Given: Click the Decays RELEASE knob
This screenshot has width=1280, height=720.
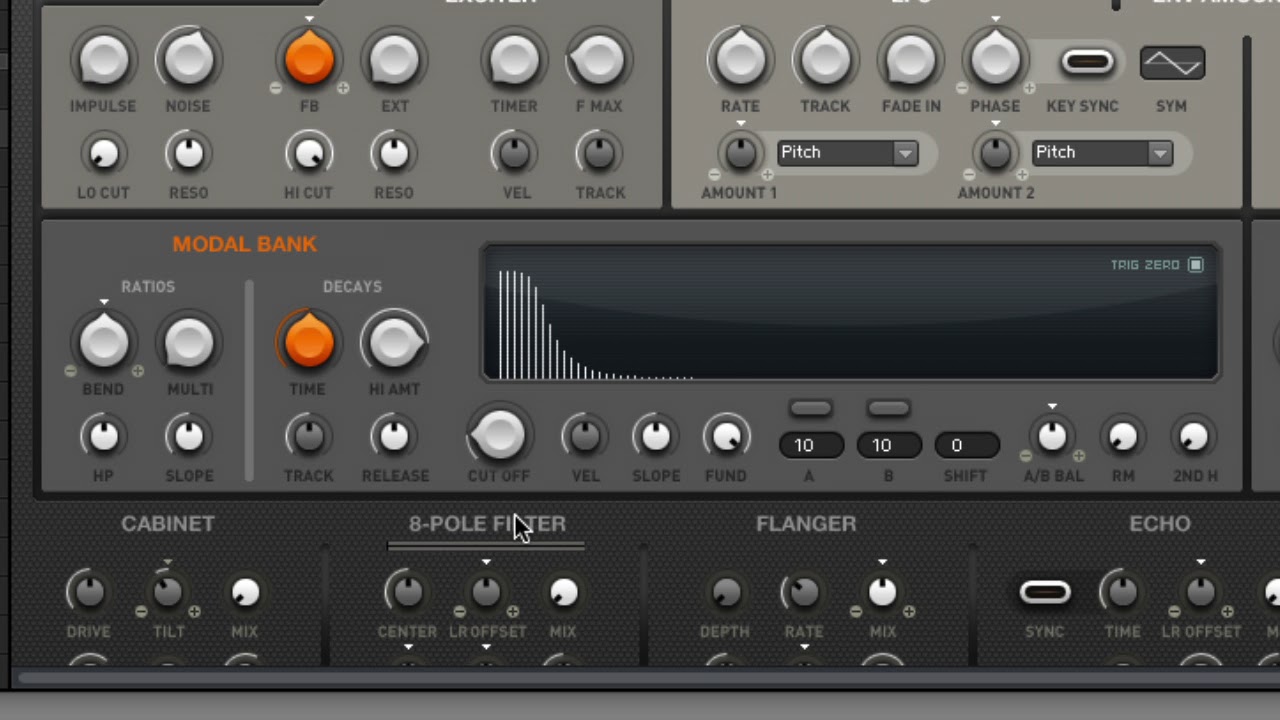Looking at the screenshot, I should [x=394, y=436].
